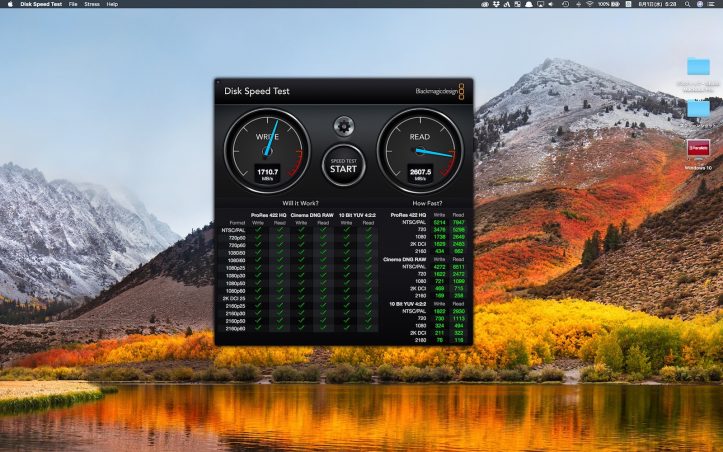Click the Cinema DNG RAW column header in Will It Work
Viewport: 723px width, 452px height.
tap(312, 215)
